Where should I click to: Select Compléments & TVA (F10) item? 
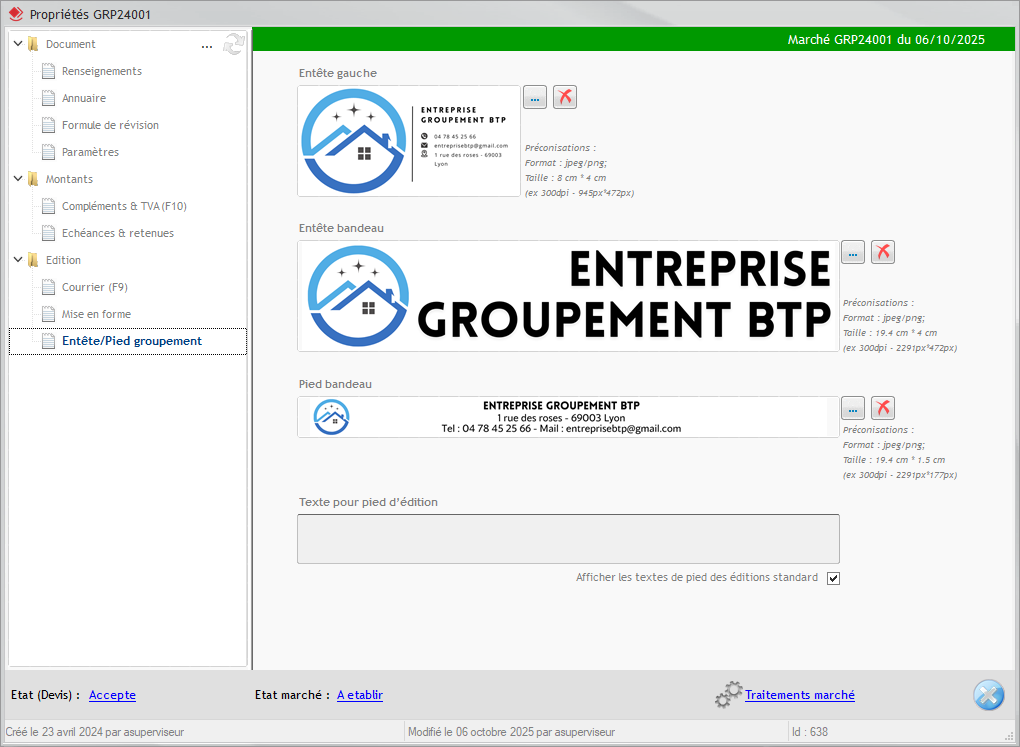(x=124, y=206)
